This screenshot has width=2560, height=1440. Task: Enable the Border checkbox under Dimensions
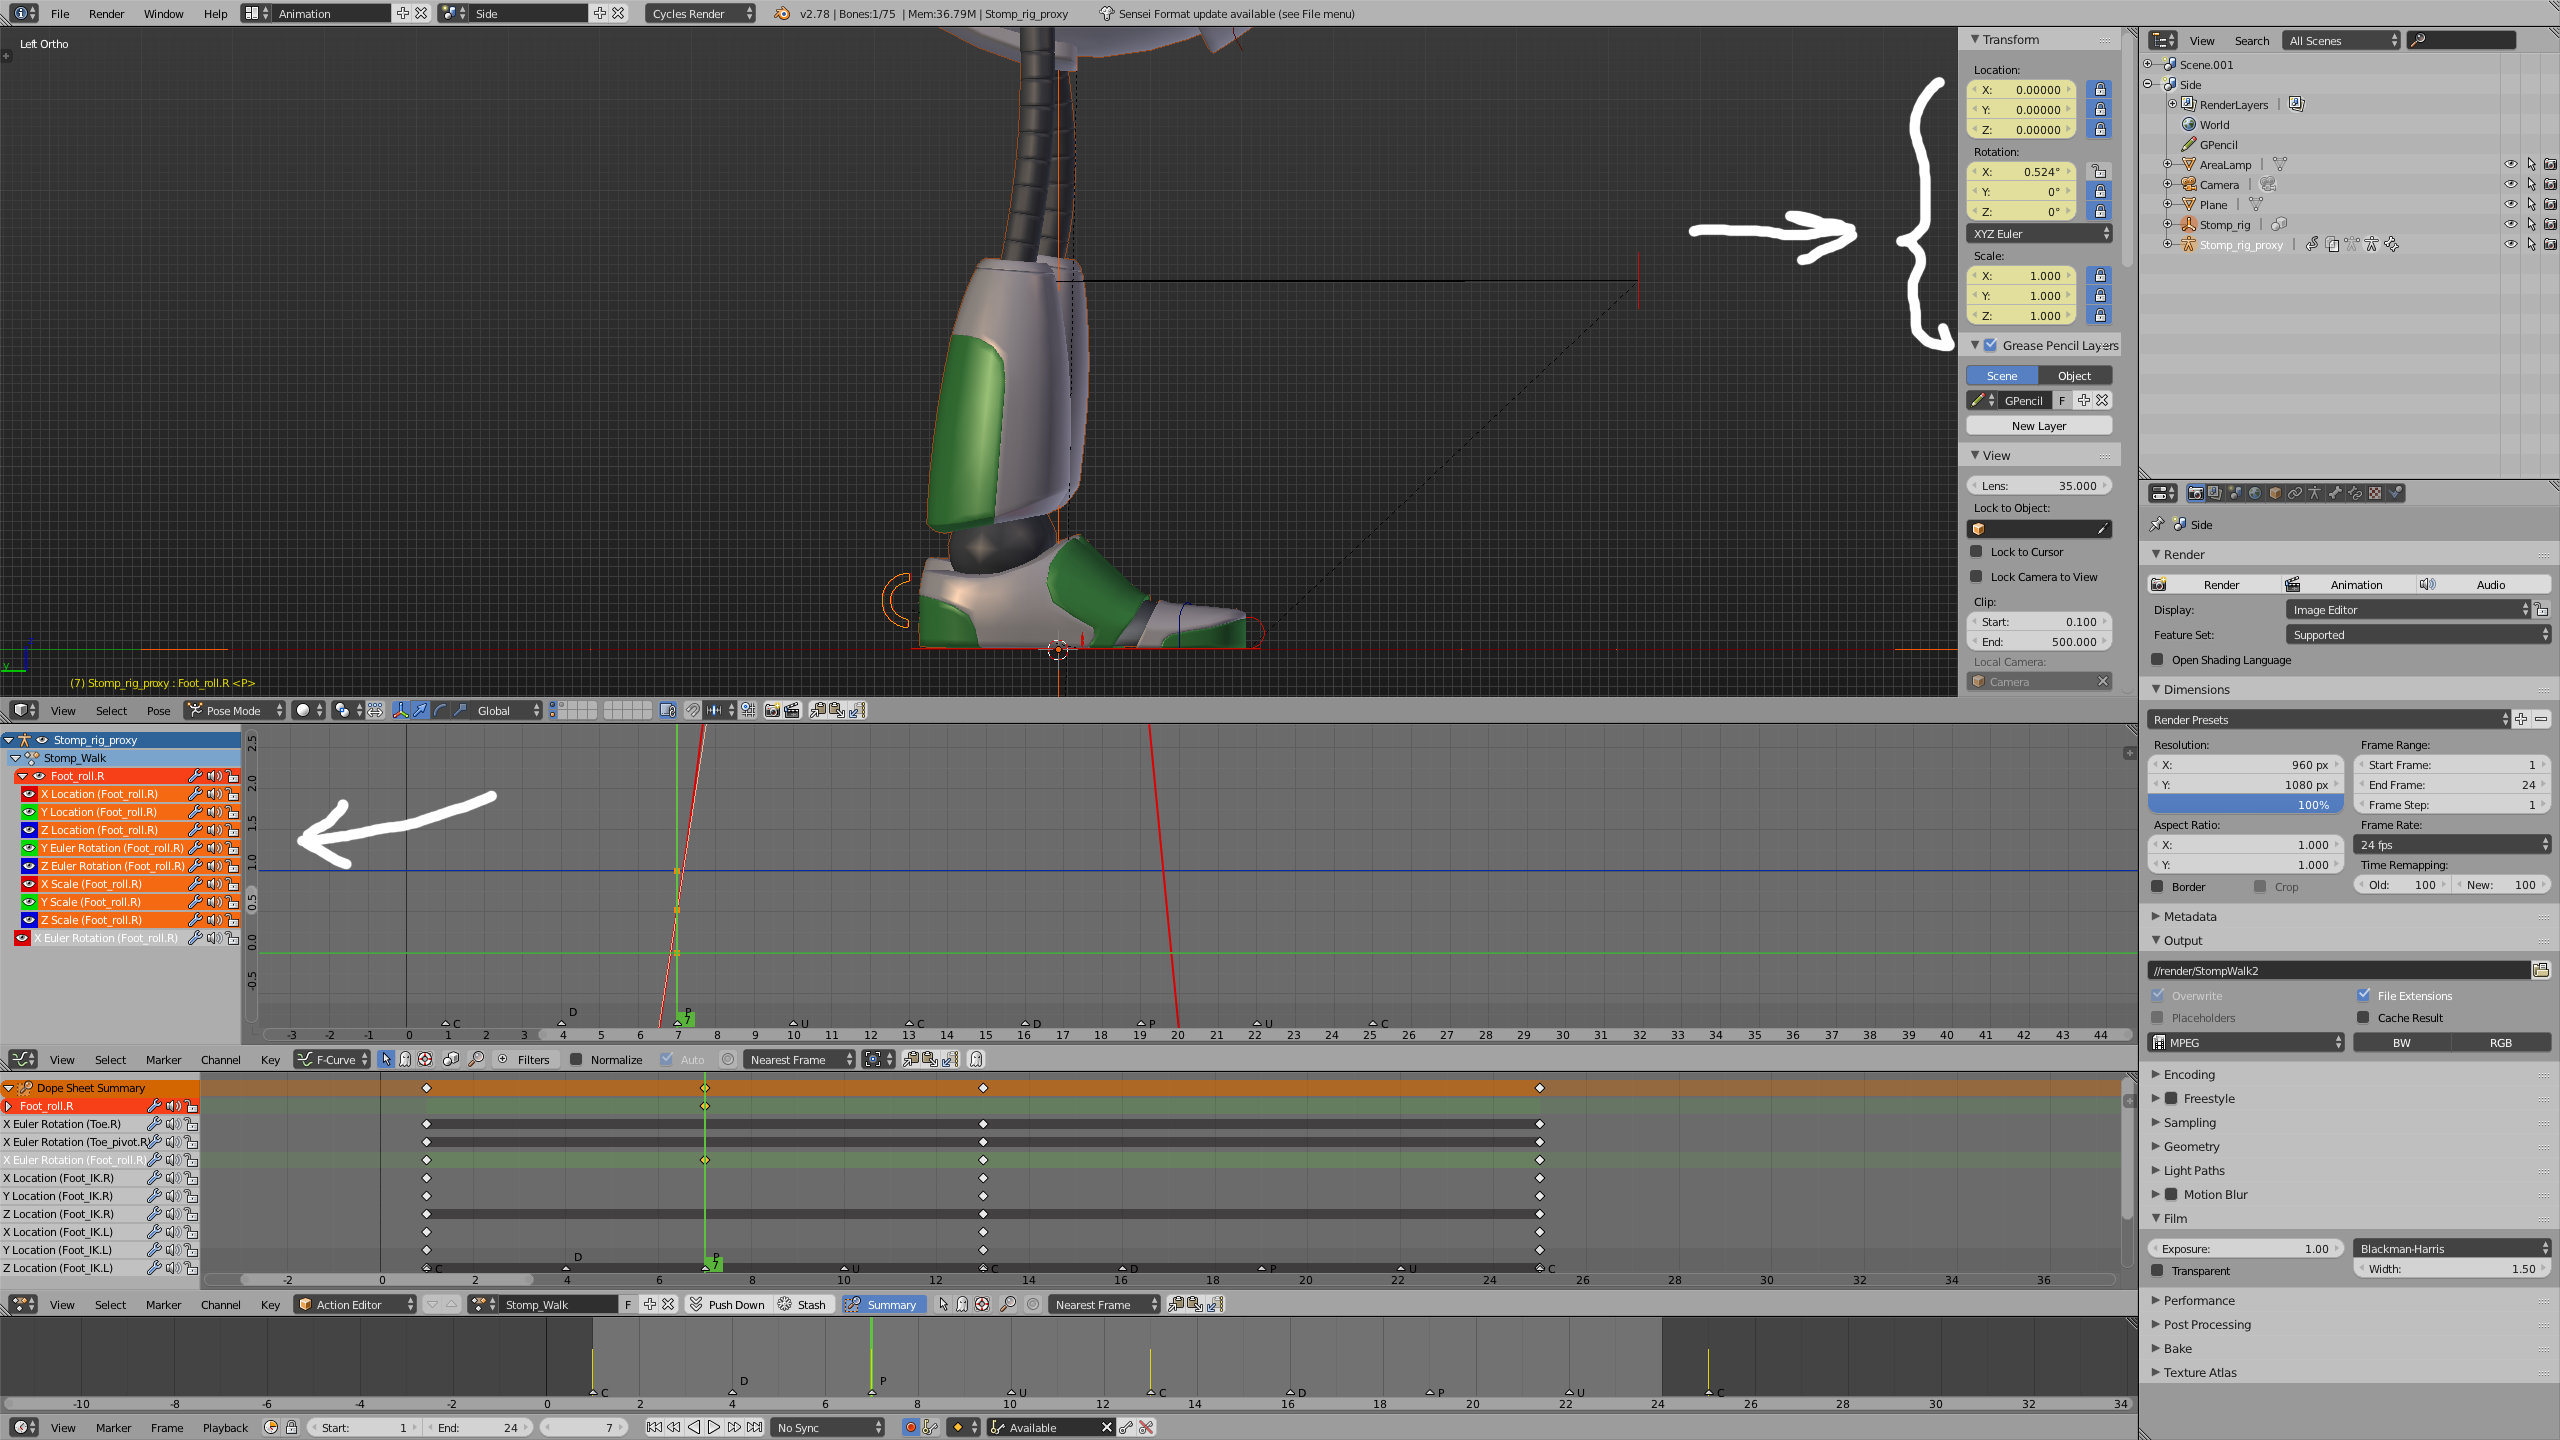2158,886
